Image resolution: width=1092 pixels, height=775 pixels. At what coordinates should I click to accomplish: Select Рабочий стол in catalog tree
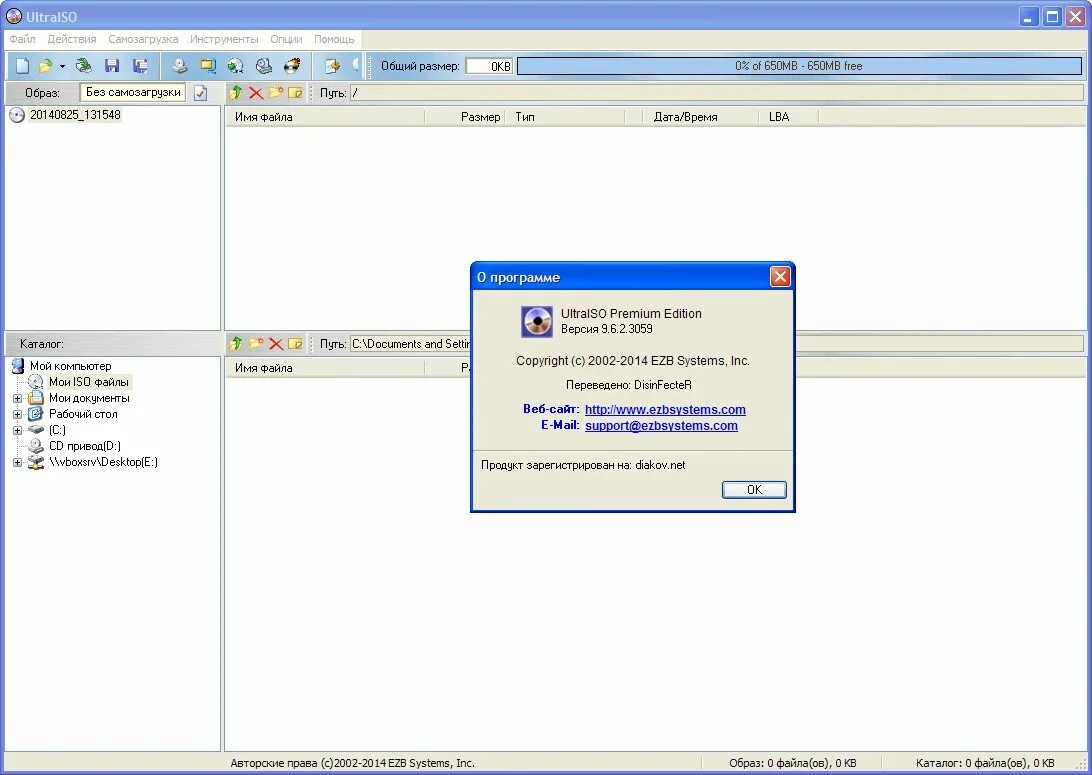(x=83, y=414)
